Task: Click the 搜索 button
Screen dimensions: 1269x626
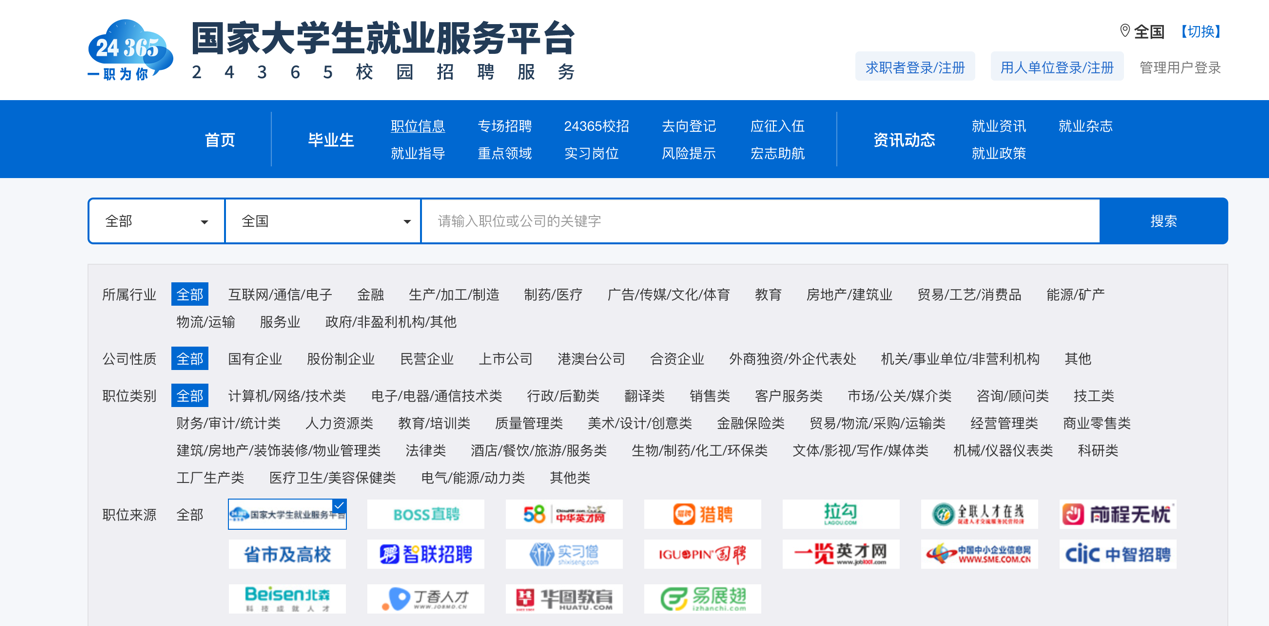Action: click(1163, 221)
